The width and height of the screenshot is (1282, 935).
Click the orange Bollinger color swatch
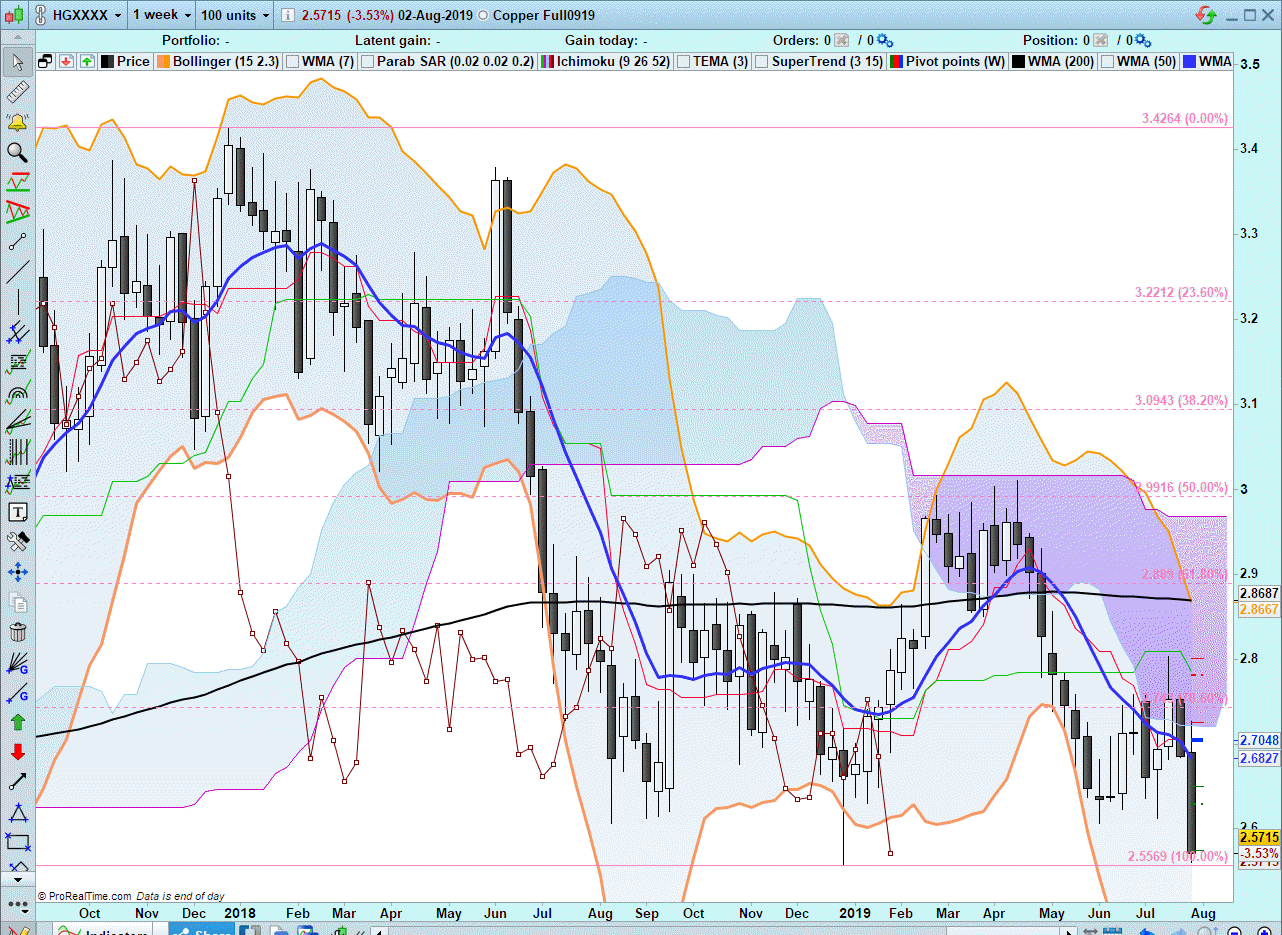163,61
